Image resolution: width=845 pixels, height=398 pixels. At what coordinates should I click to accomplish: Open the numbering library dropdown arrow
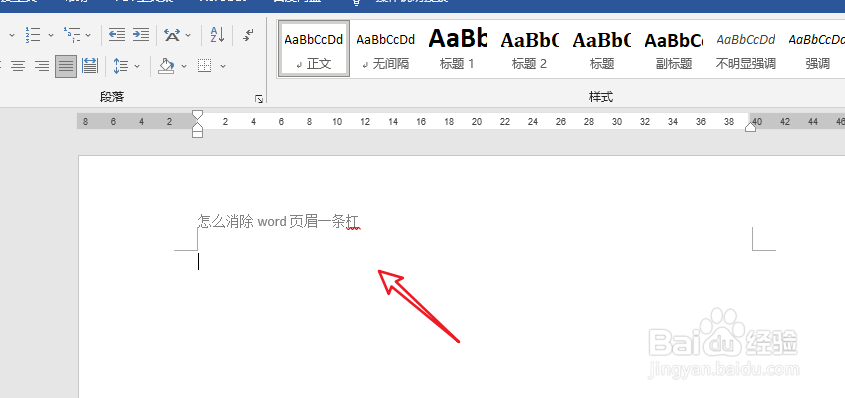point(51,35)
